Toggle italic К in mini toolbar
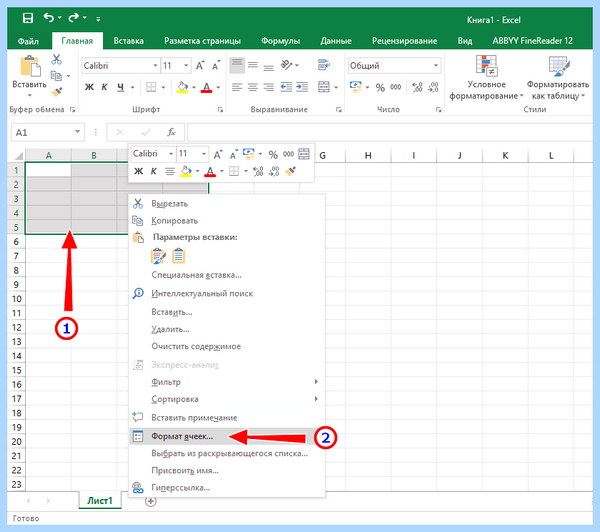 [x=153, y=171]
